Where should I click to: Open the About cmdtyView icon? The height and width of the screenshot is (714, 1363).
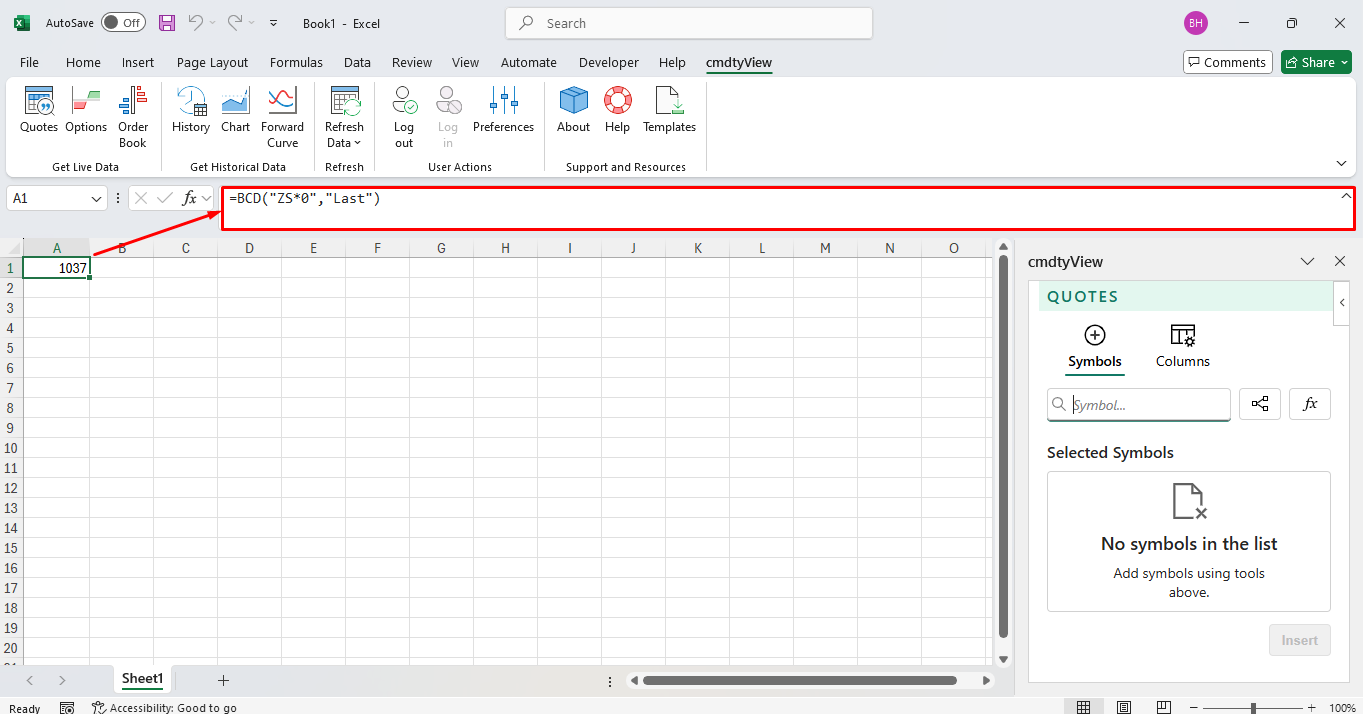[x=574, y=110]
